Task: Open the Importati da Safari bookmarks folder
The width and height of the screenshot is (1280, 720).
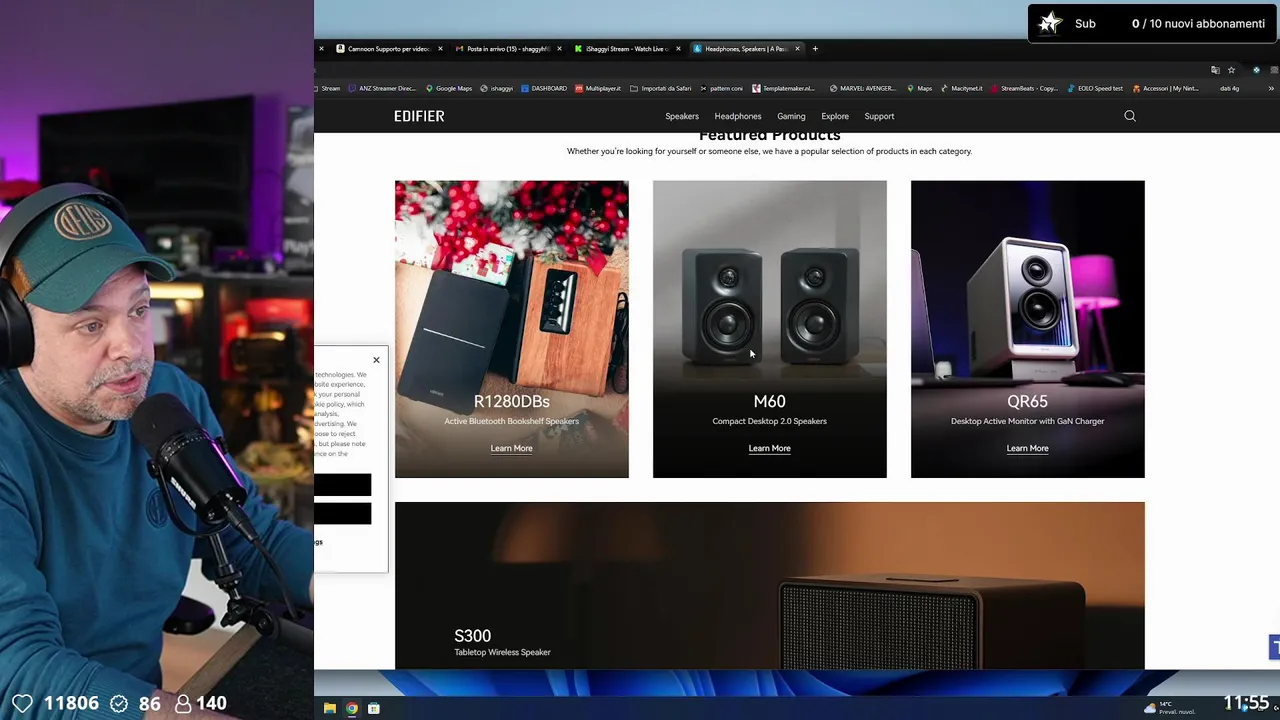Action: [661, 88]
